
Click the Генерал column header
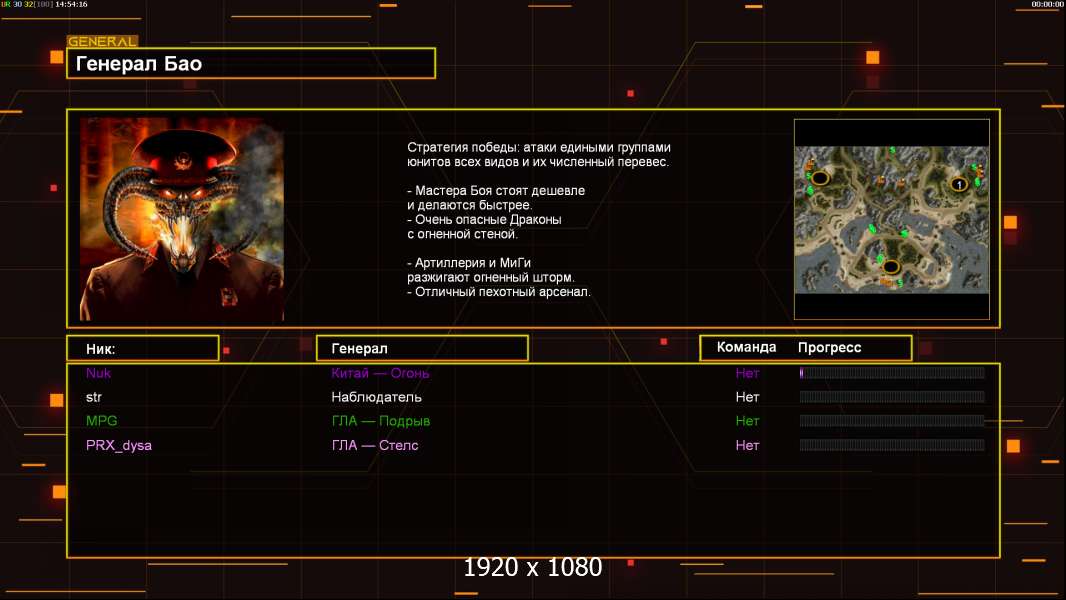click(x=421, y=348)
